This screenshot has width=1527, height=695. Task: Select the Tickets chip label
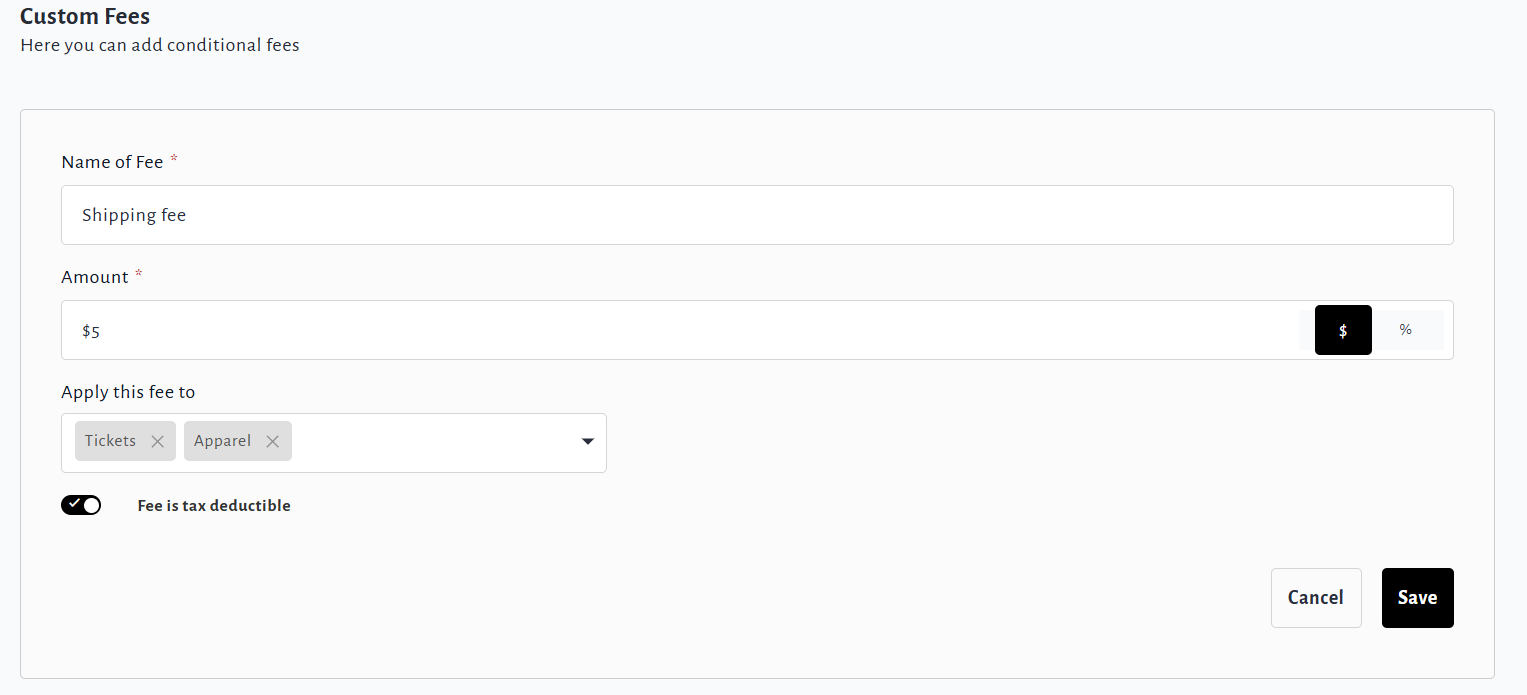click(x=110, y=441)
